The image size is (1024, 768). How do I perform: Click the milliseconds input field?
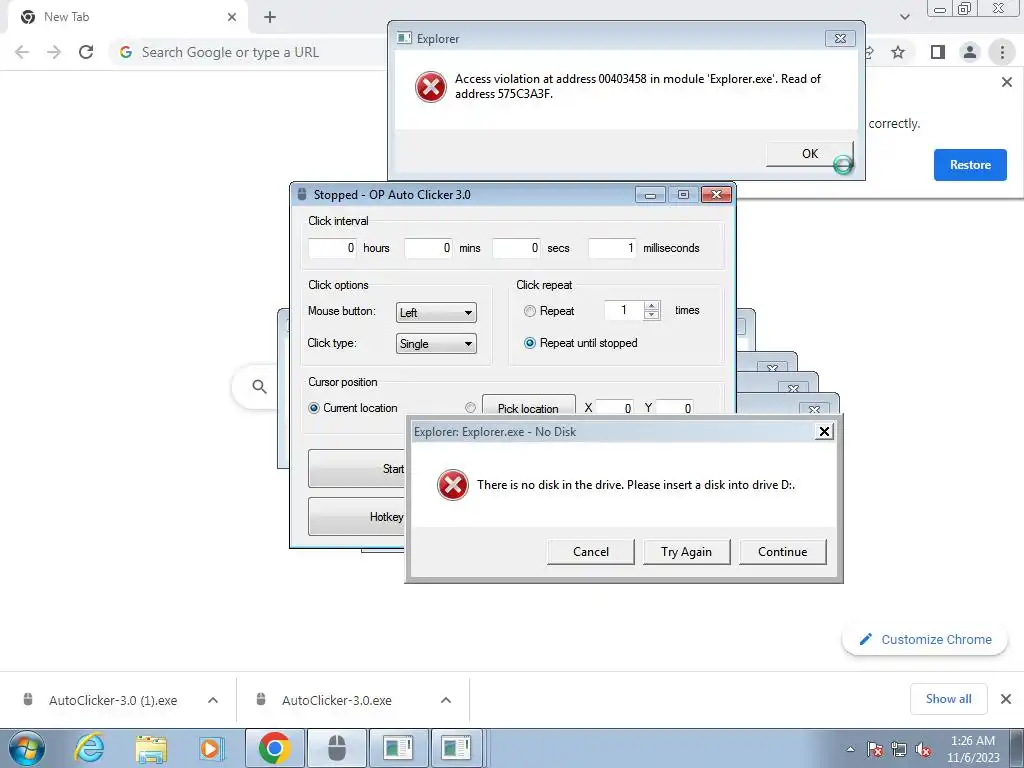(612, 248)
